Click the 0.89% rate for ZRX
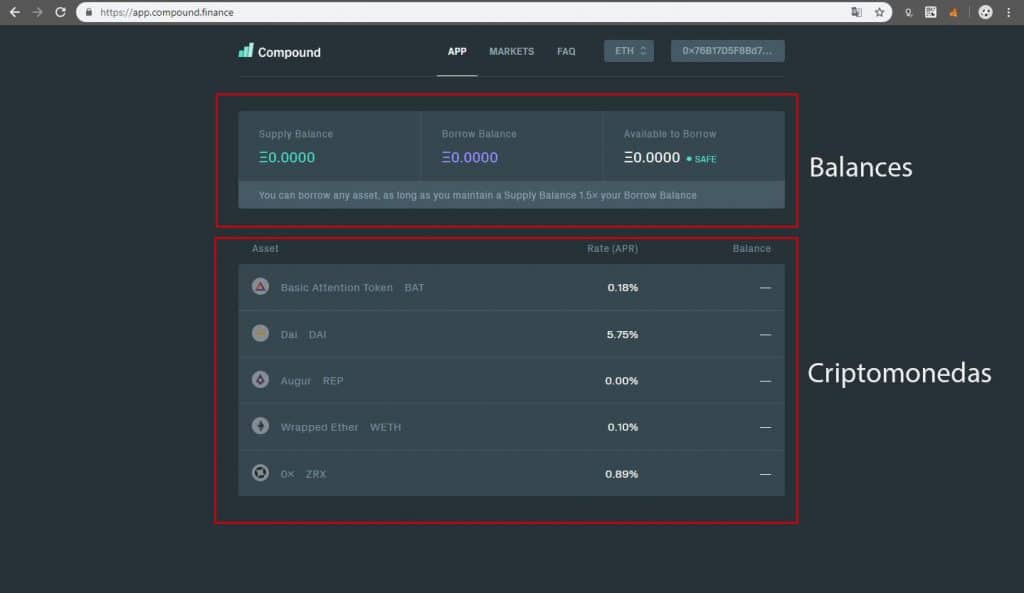The height and width of the screenshot is (593, 1024). pyautogui.click(x=621, y=474)
